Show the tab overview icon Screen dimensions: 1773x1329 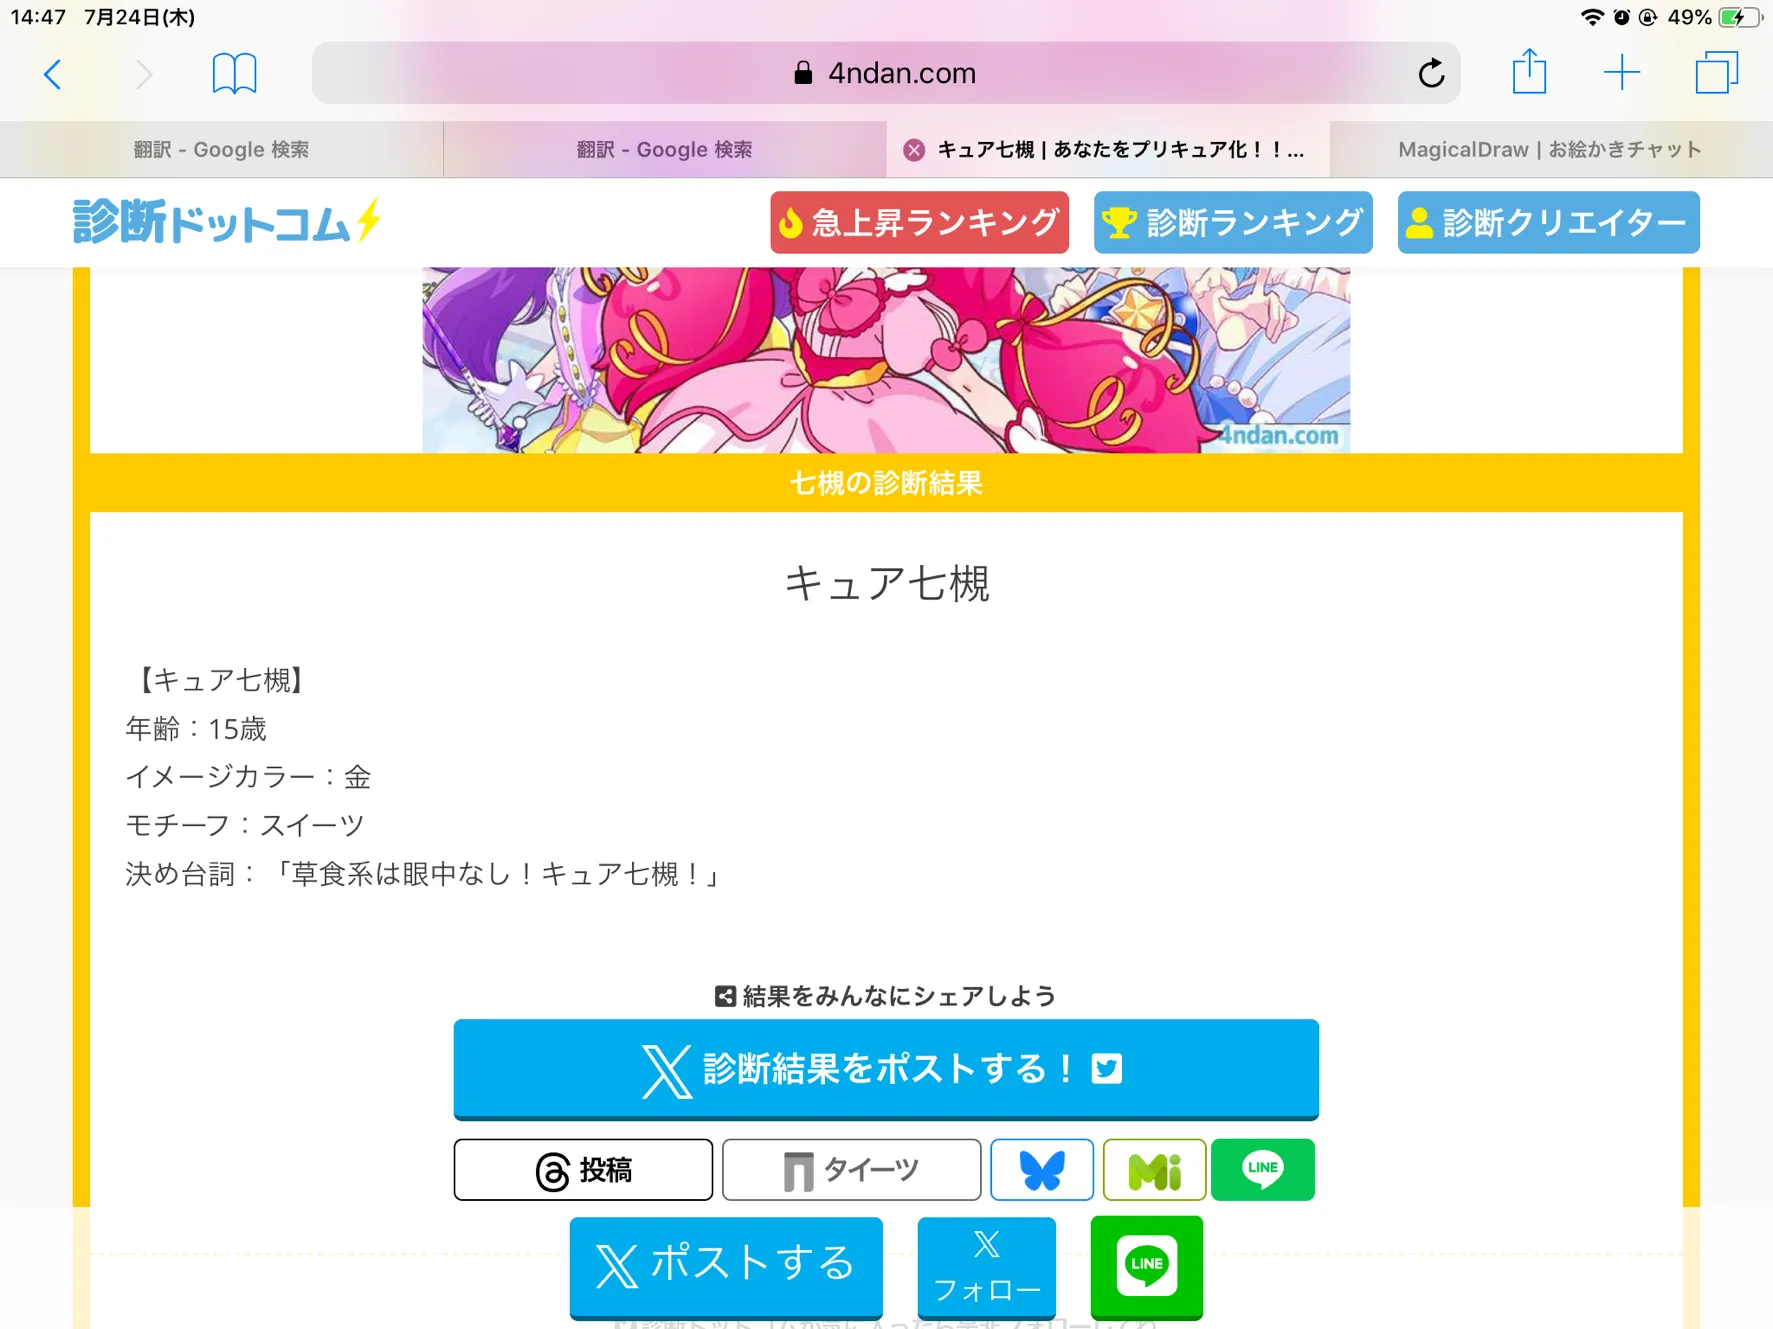pyautogui.click(x=1716, y=73)
